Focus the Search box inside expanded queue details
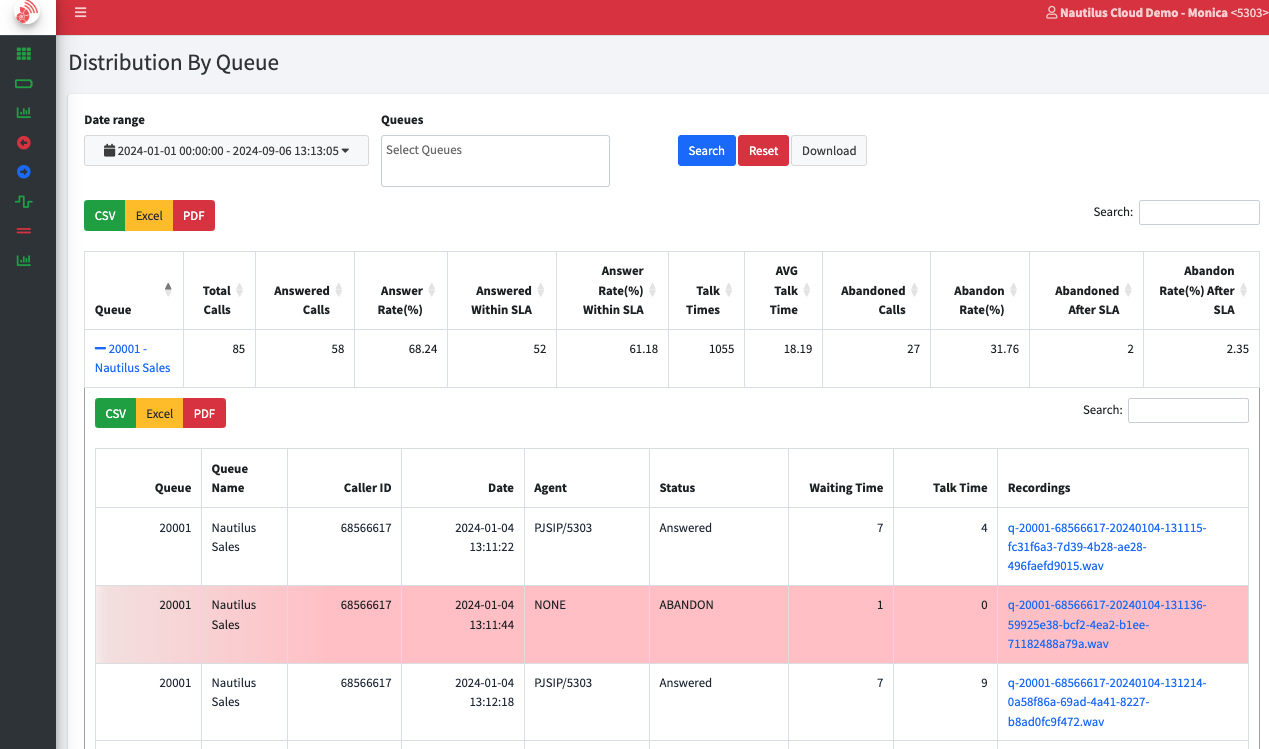 click(x=1188, y=410)
